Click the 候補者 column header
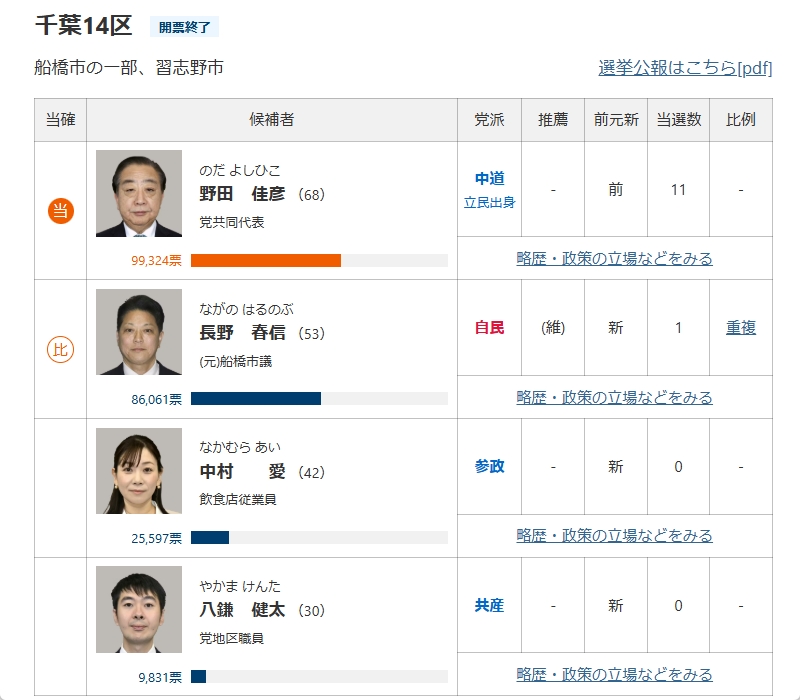 tap(271, 120)
